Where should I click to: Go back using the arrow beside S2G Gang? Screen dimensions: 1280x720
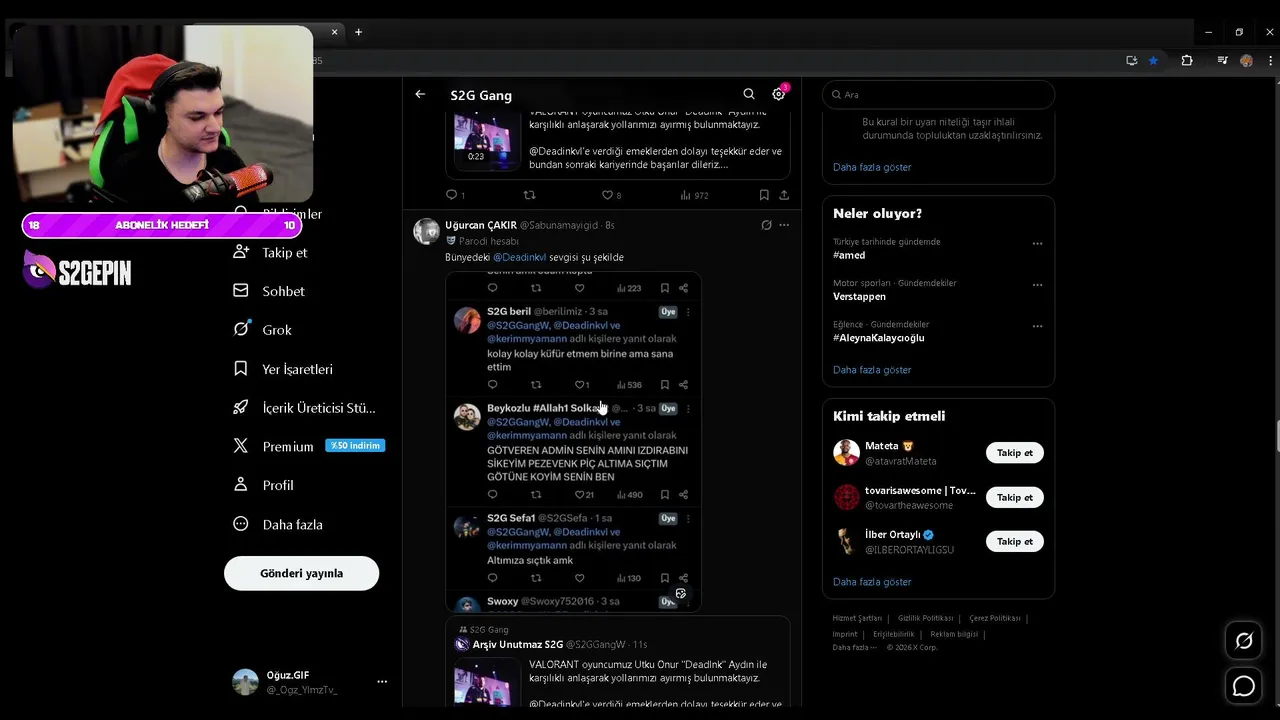420,94
